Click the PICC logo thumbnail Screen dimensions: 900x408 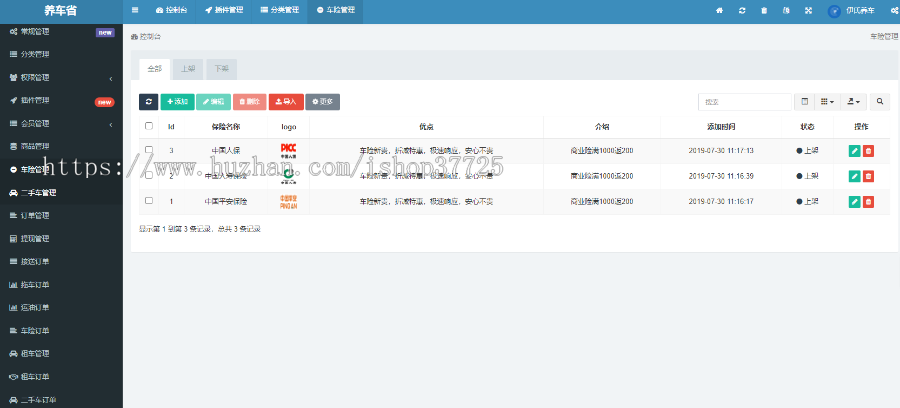tap(288, 151)
